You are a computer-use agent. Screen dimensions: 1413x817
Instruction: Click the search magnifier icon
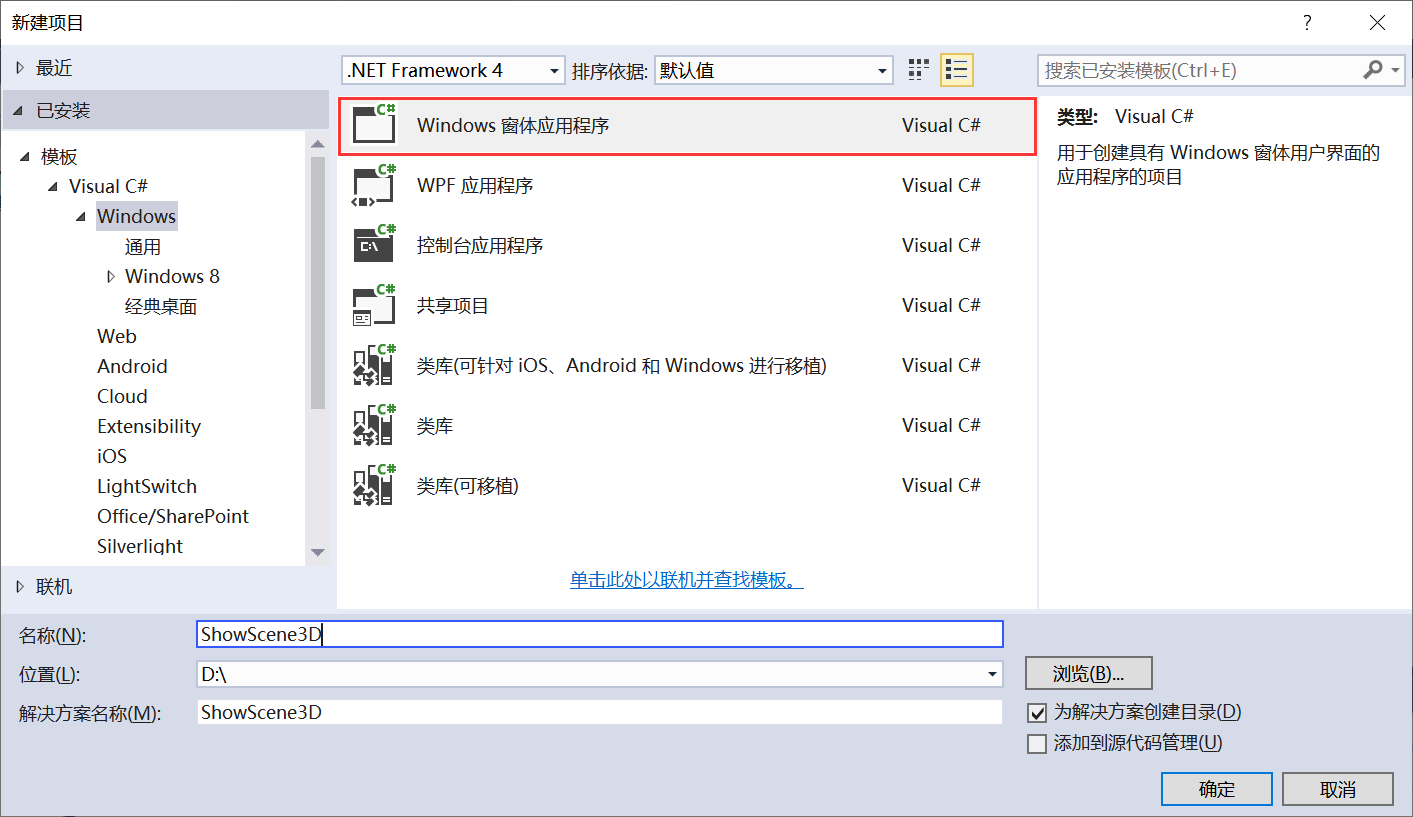tap(1373, 70)
